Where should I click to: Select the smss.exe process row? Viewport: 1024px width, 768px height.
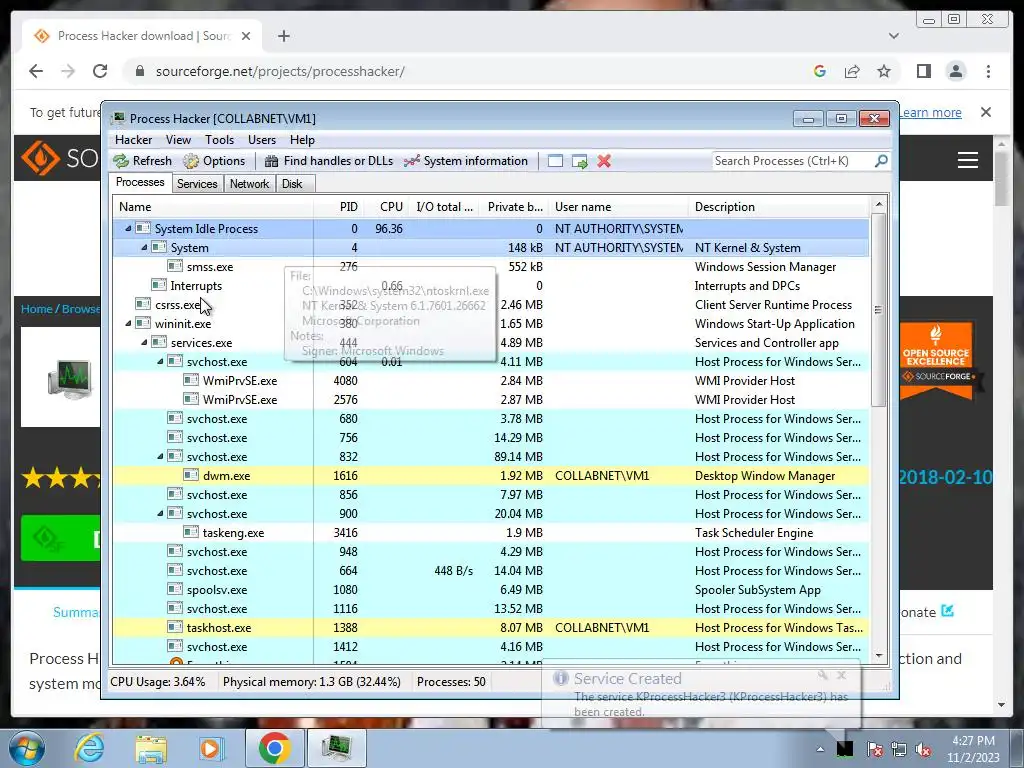coord(490,266)
